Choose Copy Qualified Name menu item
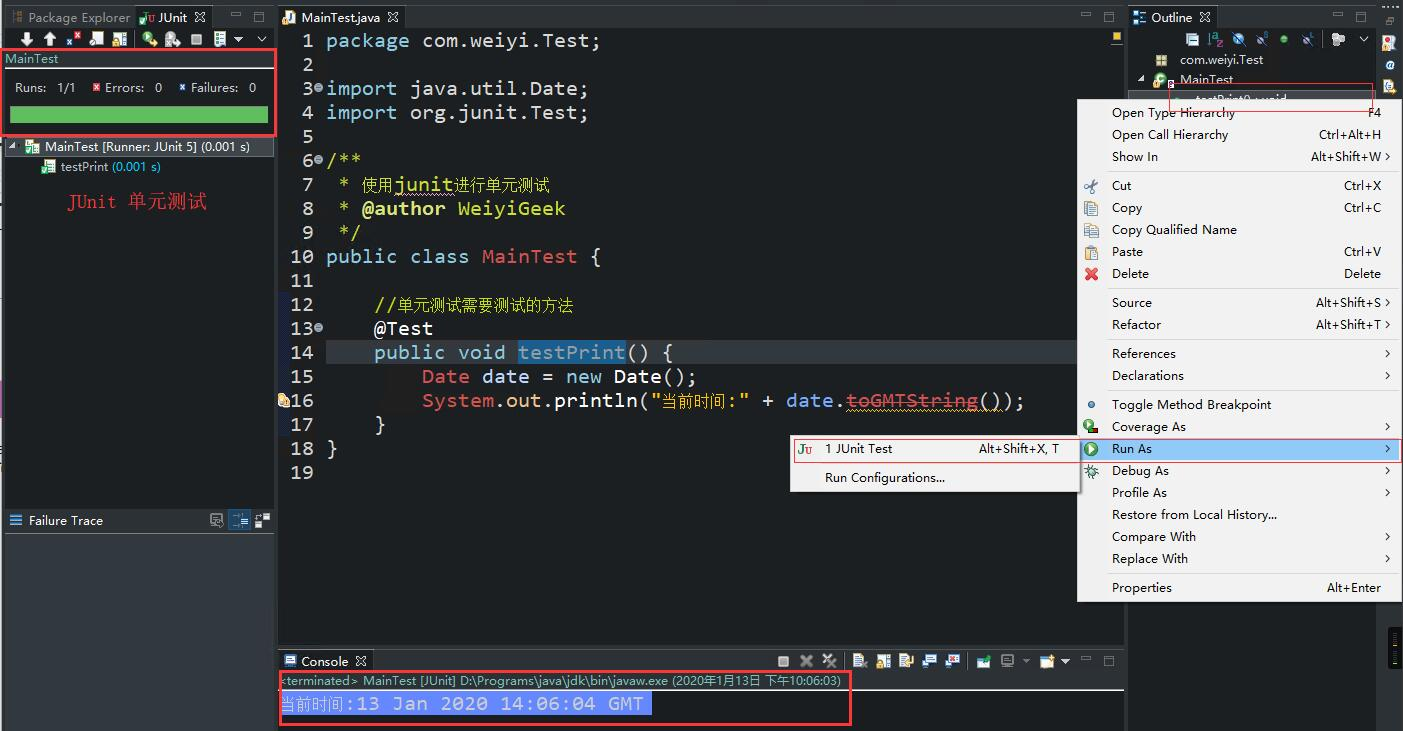Image resolution: width=1403 pixels, height=731 pixels. [x=1238, y=230]
